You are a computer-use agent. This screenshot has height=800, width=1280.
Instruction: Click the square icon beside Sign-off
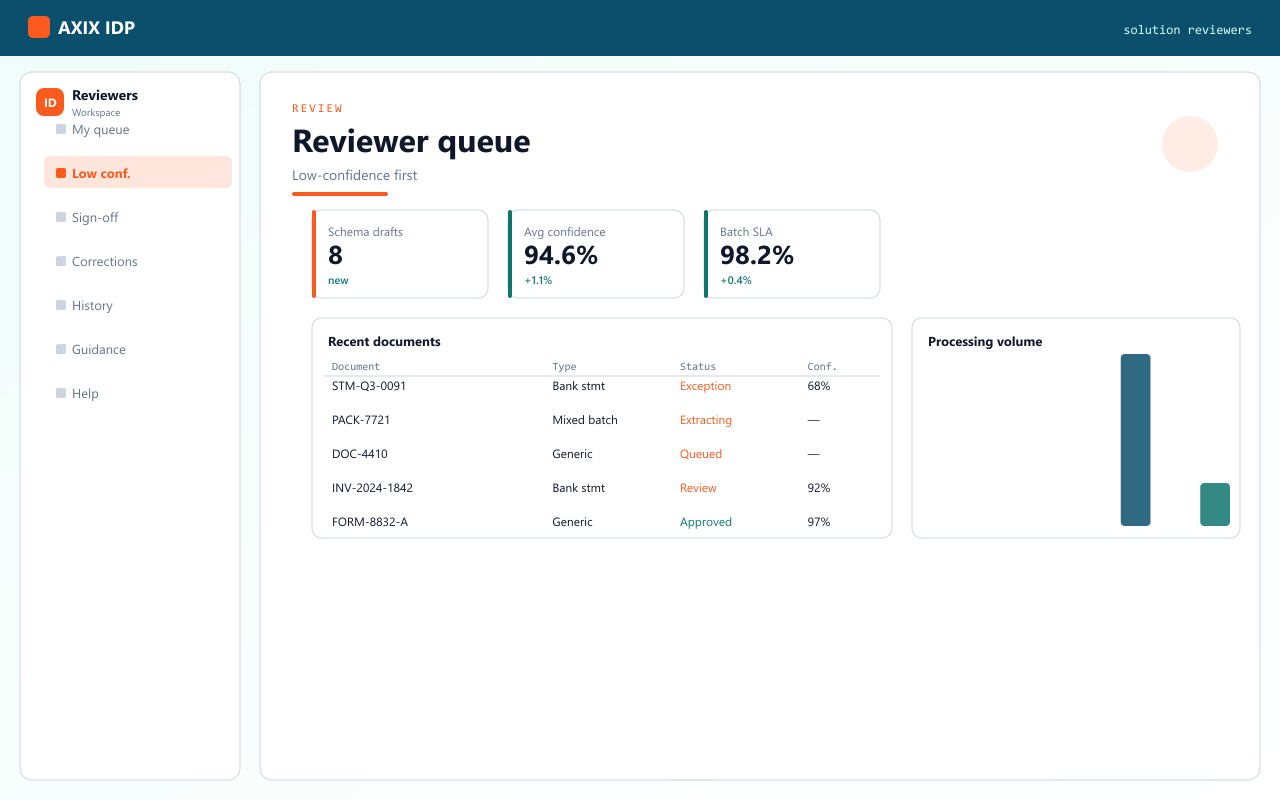pos(61,217)
